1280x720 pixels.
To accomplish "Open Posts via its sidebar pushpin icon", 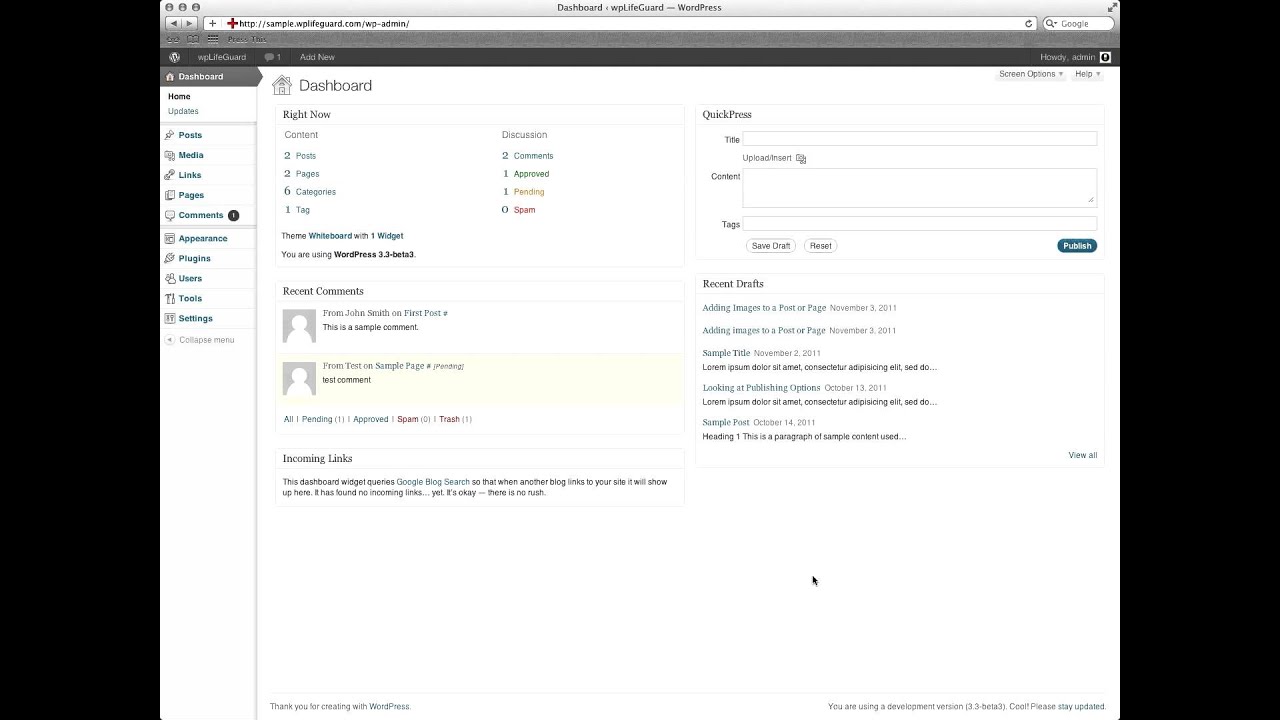I will pos(170,135).
